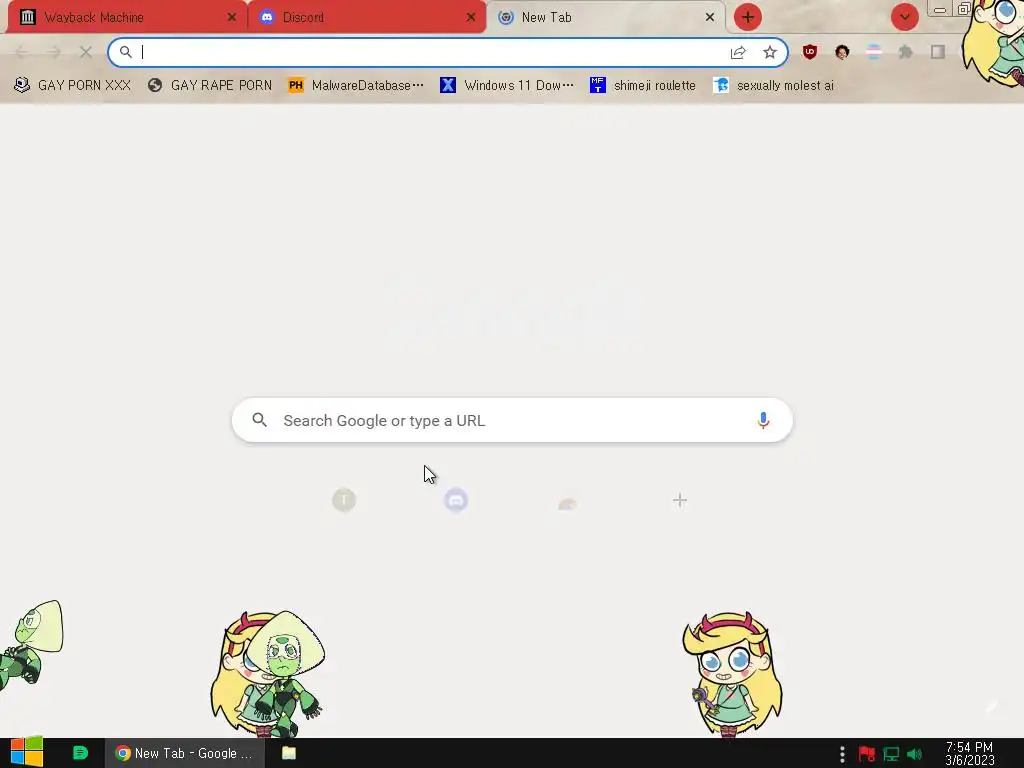Switch to the Discord tab

click(367, 17)
